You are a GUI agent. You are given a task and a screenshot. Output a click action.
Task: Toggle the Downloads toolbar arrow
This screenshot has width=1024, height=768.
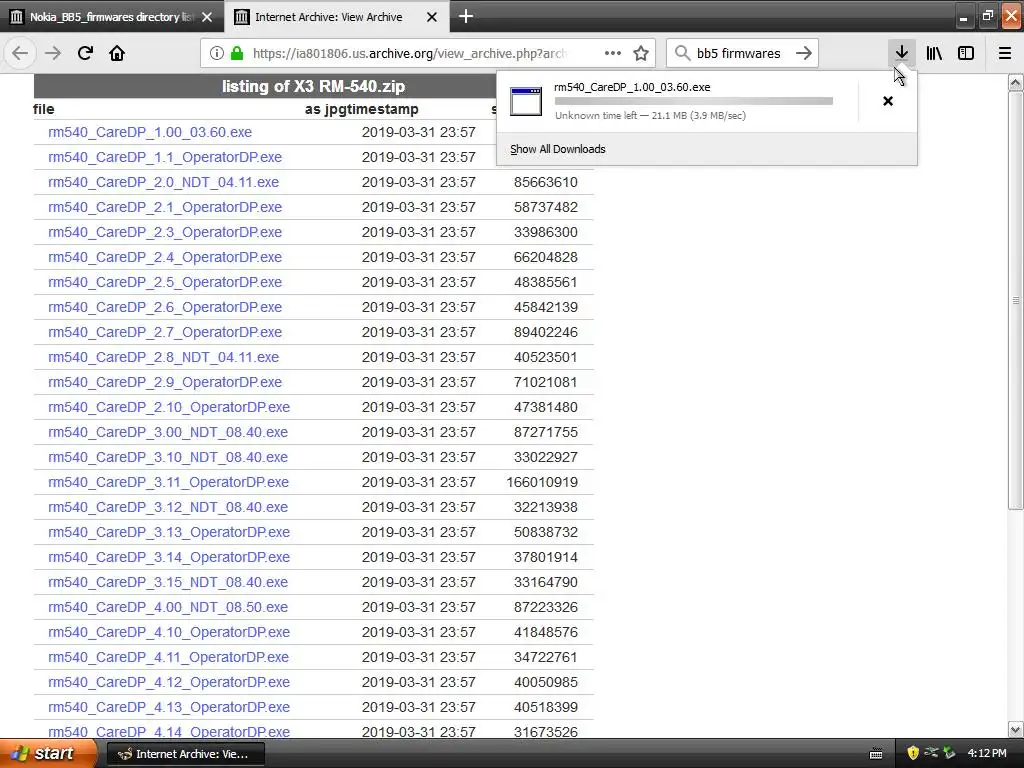[x=901, y=53]
